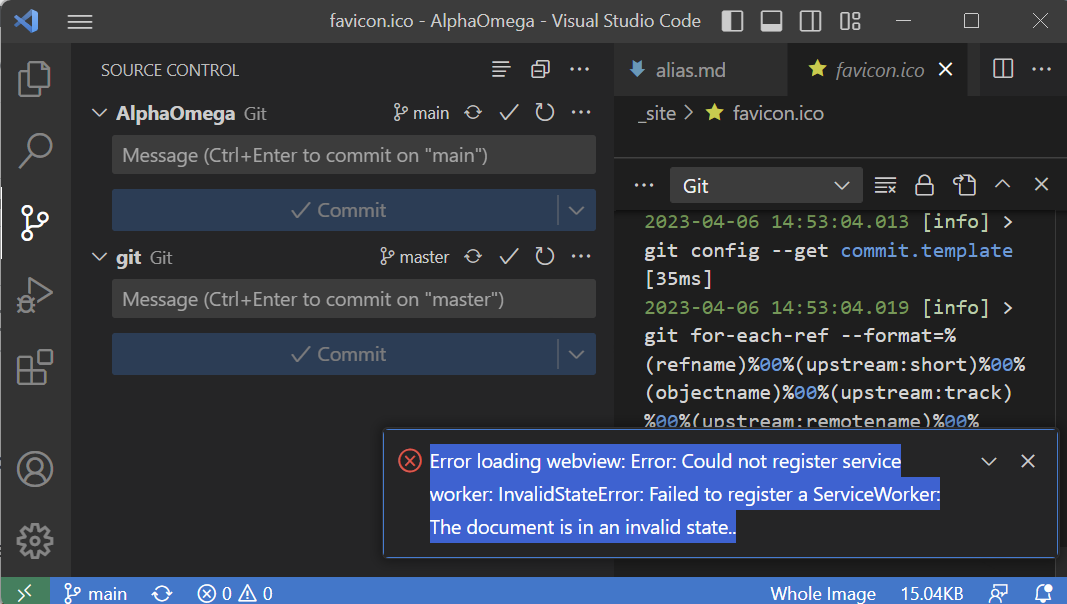Viewport: 1067px width, 604px height.
Task: Open the Run and Debug view
Action: pyautogui.click(x=35, y=295)
